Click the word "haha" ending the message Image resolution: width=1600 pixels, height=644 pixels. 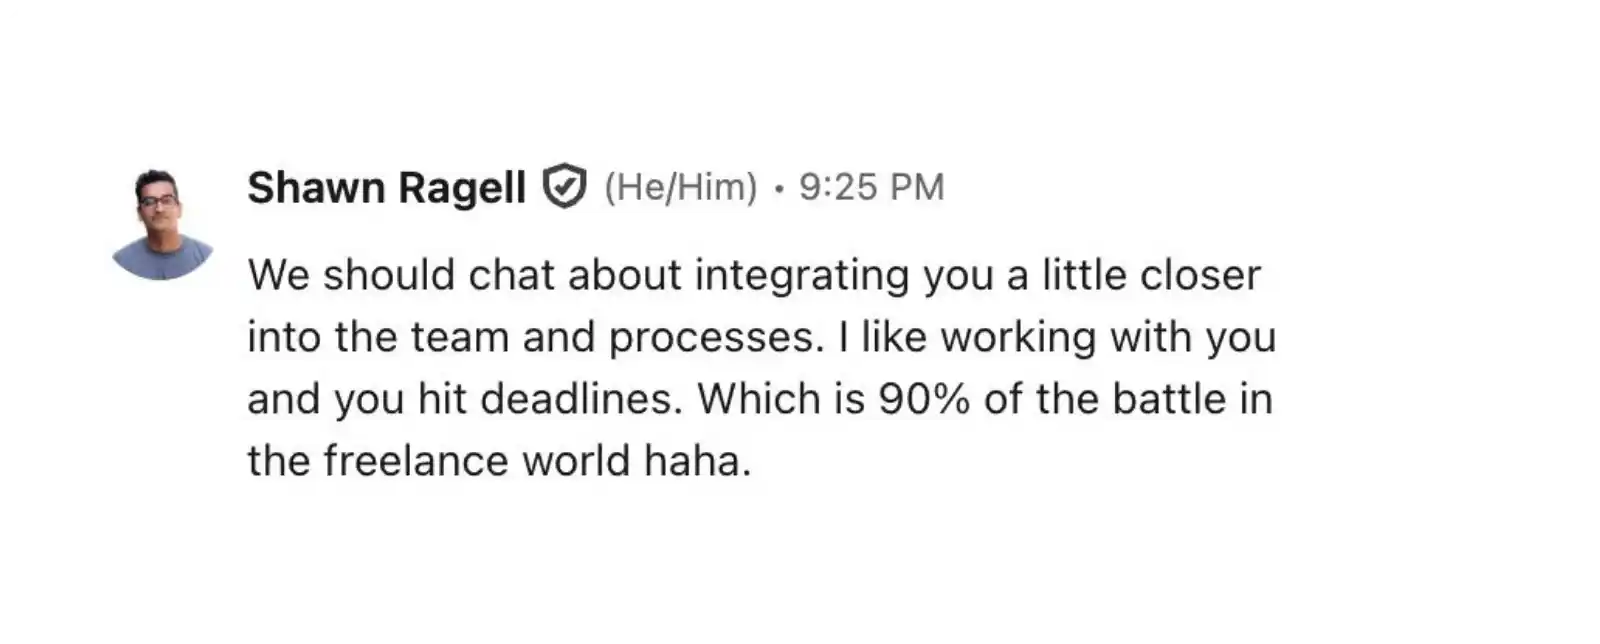(x=695, y=461)
